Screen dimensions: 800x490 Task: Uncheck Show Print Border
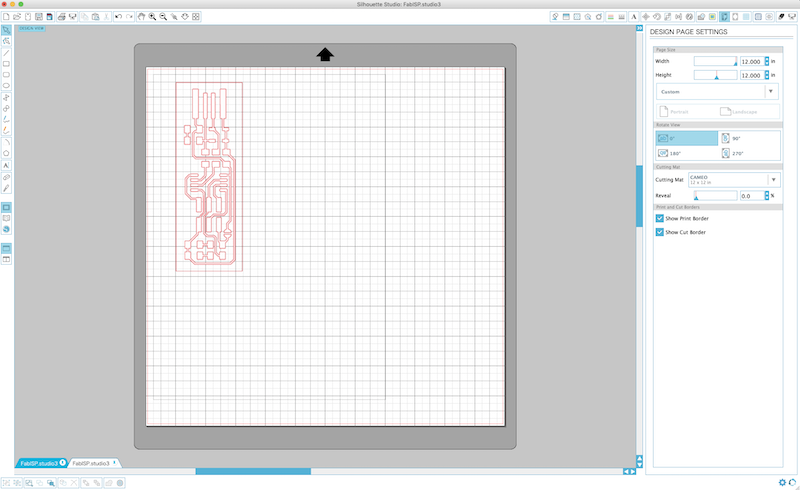(660, 218)
